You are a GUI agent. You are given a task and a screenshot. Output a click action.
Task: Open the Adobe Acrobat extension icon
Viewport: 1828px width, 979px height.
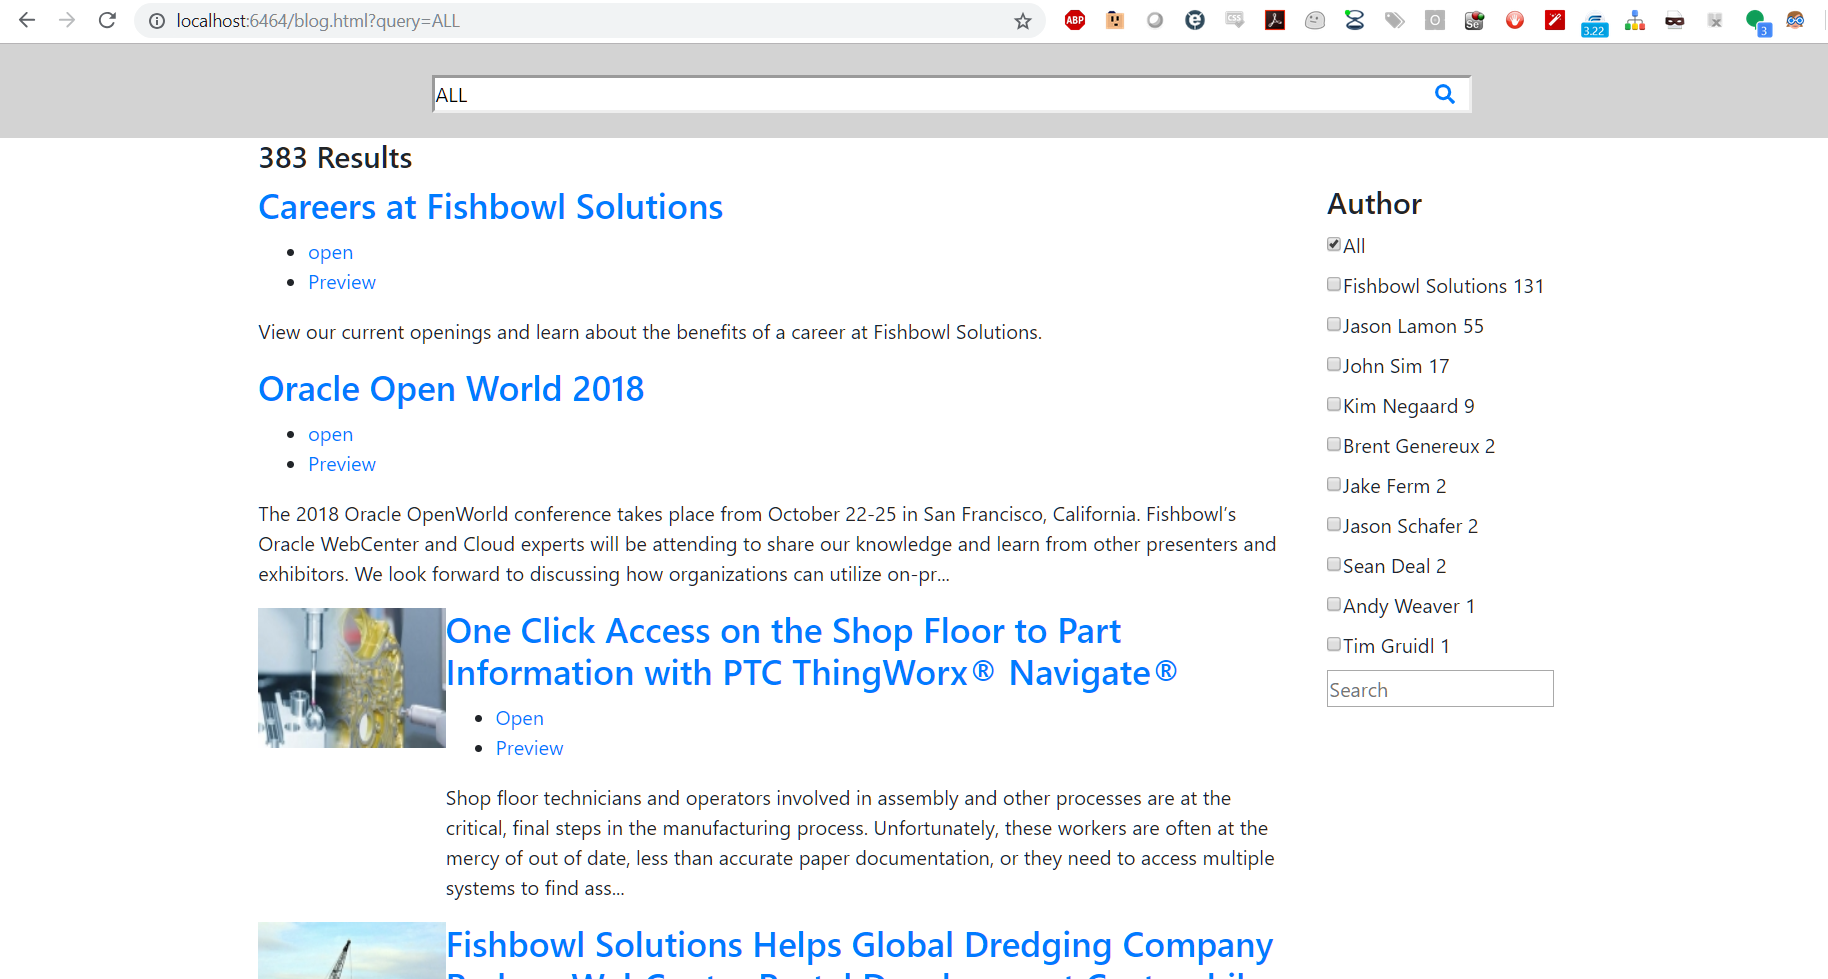click(x=1275, y=20)
